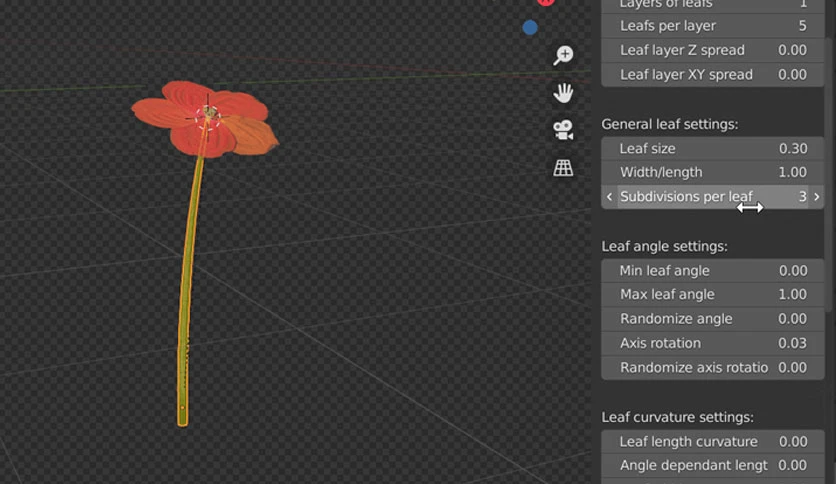Click the 'Leaf angle settings:' label
The height and width of the screenshot is (484, 836).
(x=664, y=246)
